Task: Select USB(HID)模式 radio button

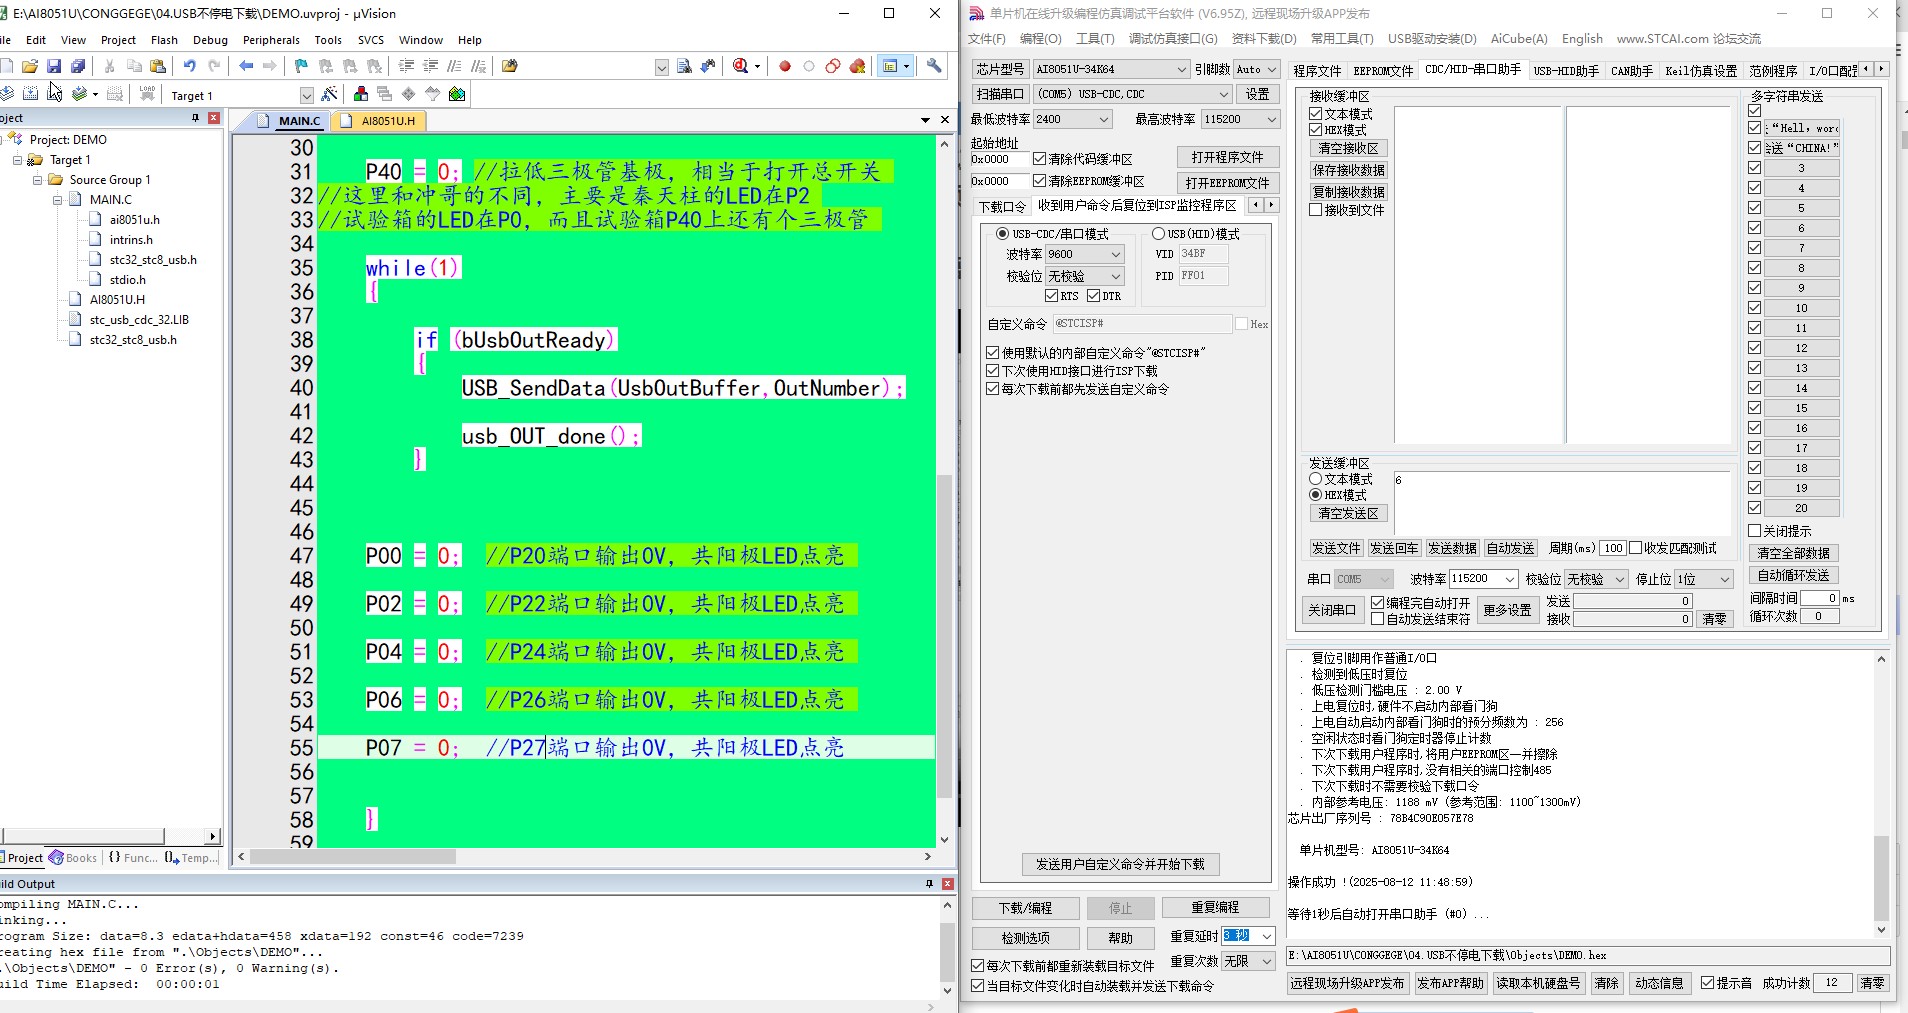Action: (x=1158, y=234)
